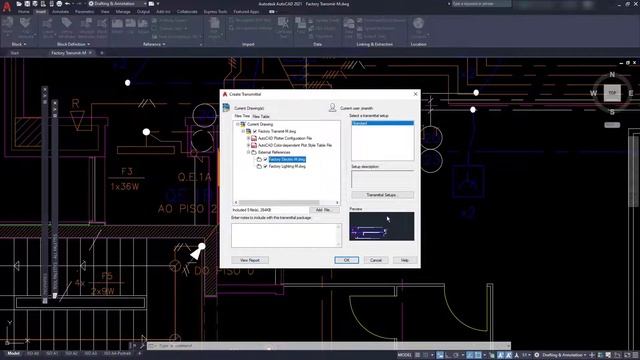Toggle ortho mode L-shaped icon in status bar

[x=448, y=355]
